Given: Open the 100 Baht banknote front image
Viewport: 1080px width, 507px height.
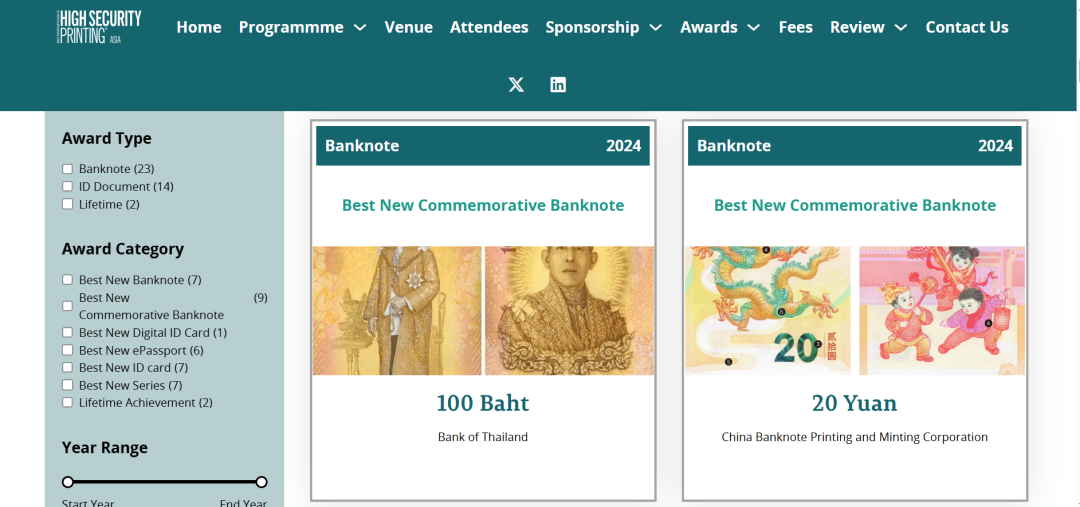Looking at the screenshot, I should [x=397, y=311].
